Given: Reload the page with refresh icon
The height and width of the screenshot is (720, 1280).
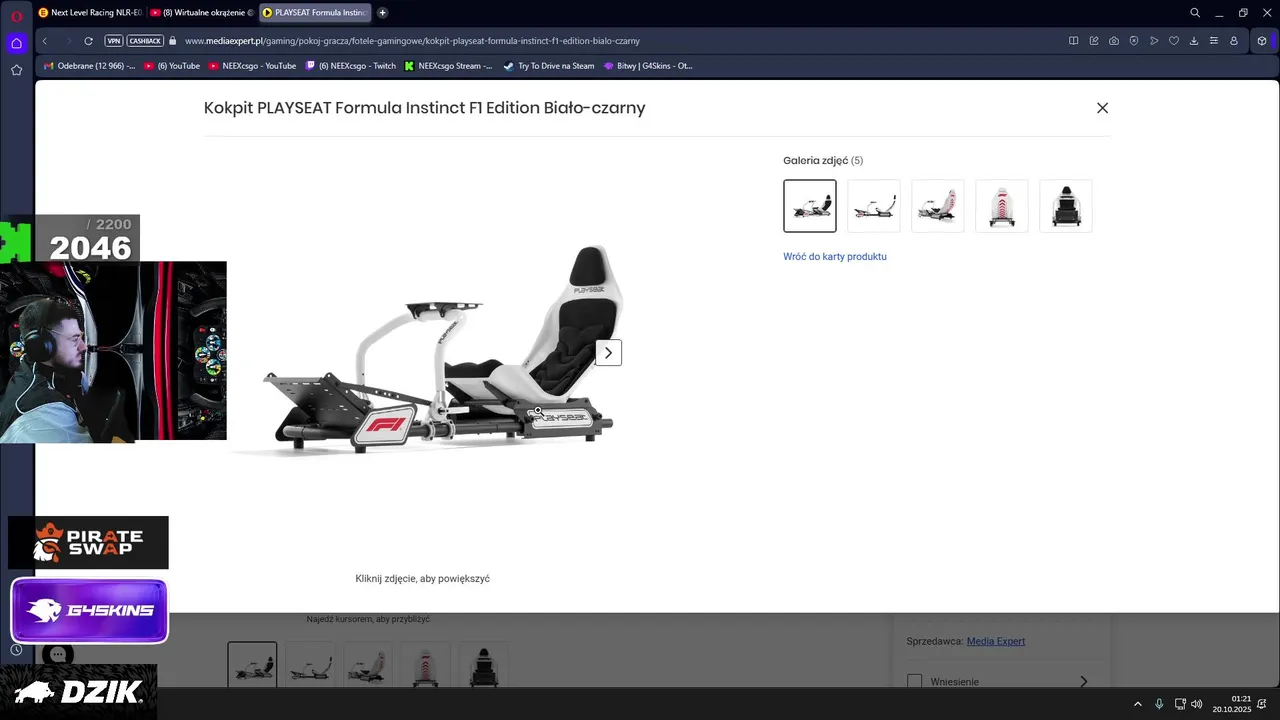Looking at the screenshot, I should [88, 41].
